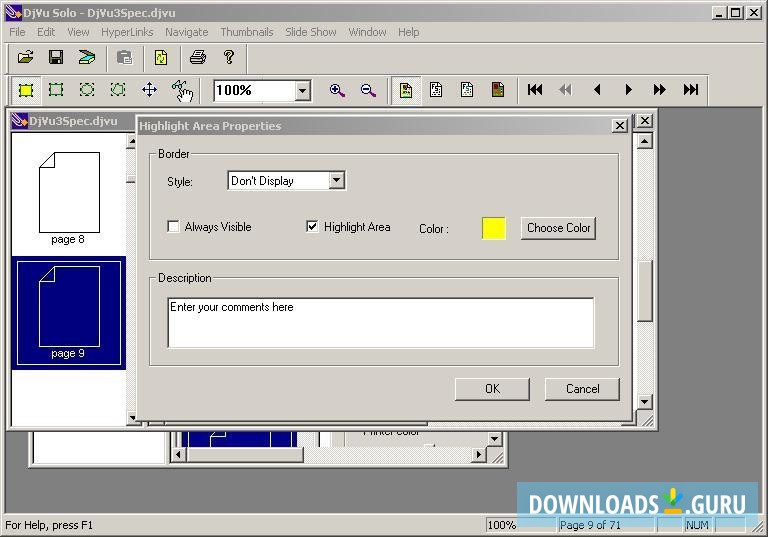Image resolution: width=768 pixels, height=537 pixels.
Task: Click the Print icon in toolbar
Action: coord(198,57)
